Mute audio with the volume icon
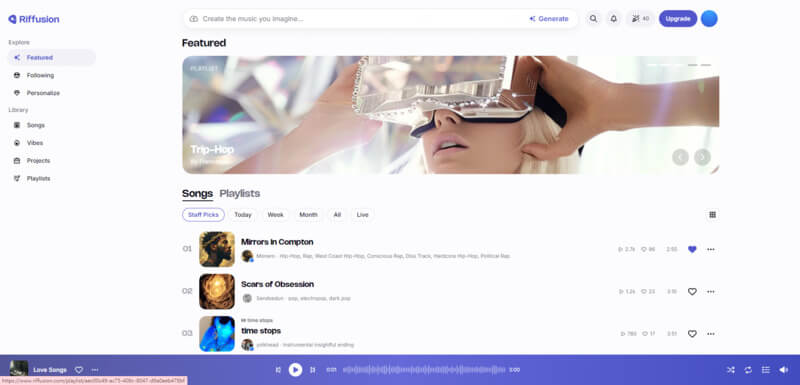Screen dimensions: 800x385 point(783,370)
